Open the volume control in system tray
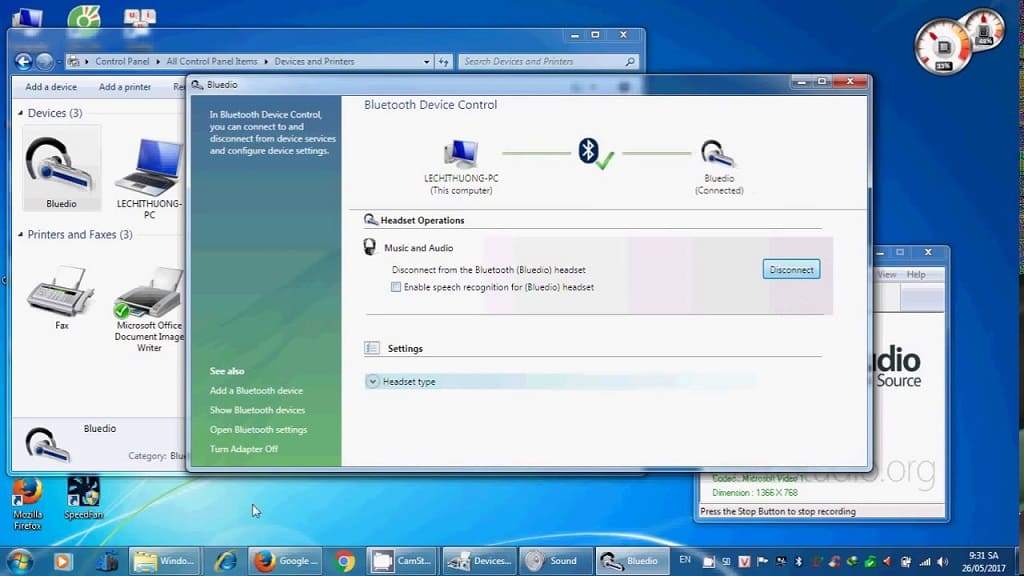 [942, 562]
